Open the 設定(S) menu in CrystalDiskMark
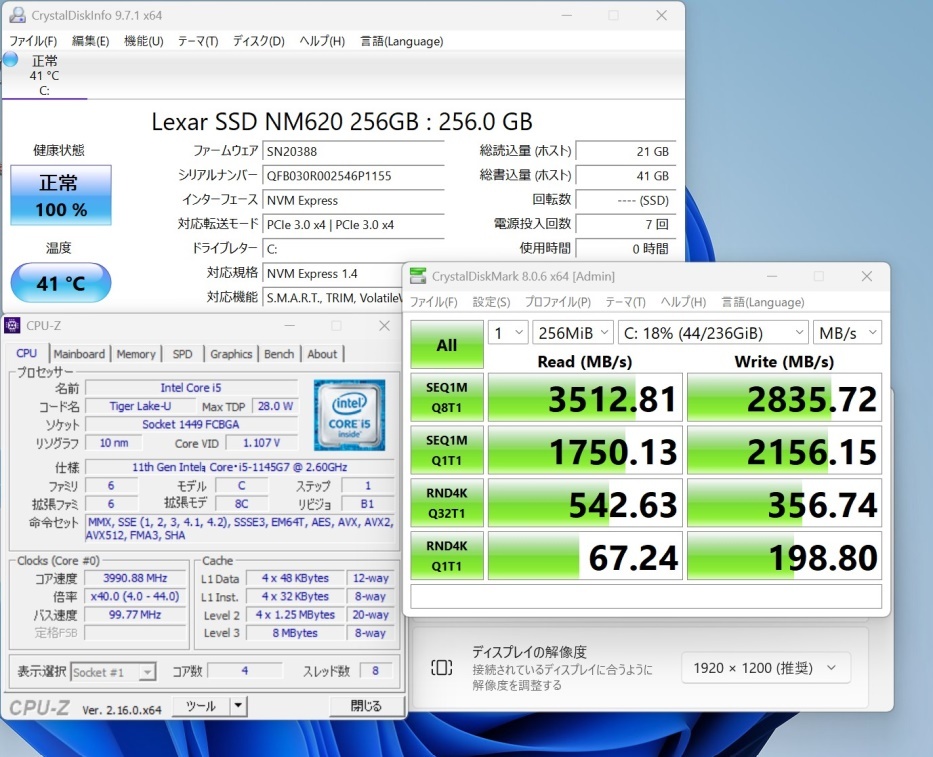 [x=491, y=302]
